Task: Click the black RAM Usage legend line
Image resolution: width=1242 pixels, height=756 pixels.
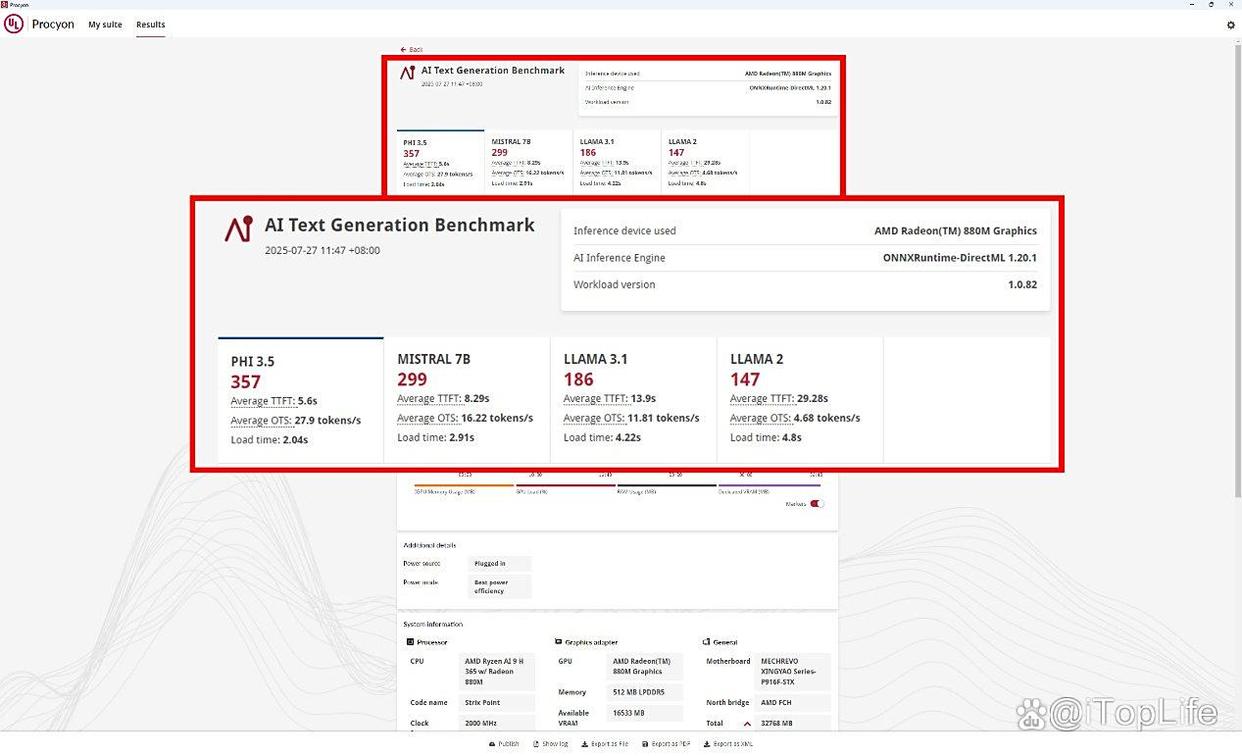Action: pyautogui.click(x=666, y=486)
